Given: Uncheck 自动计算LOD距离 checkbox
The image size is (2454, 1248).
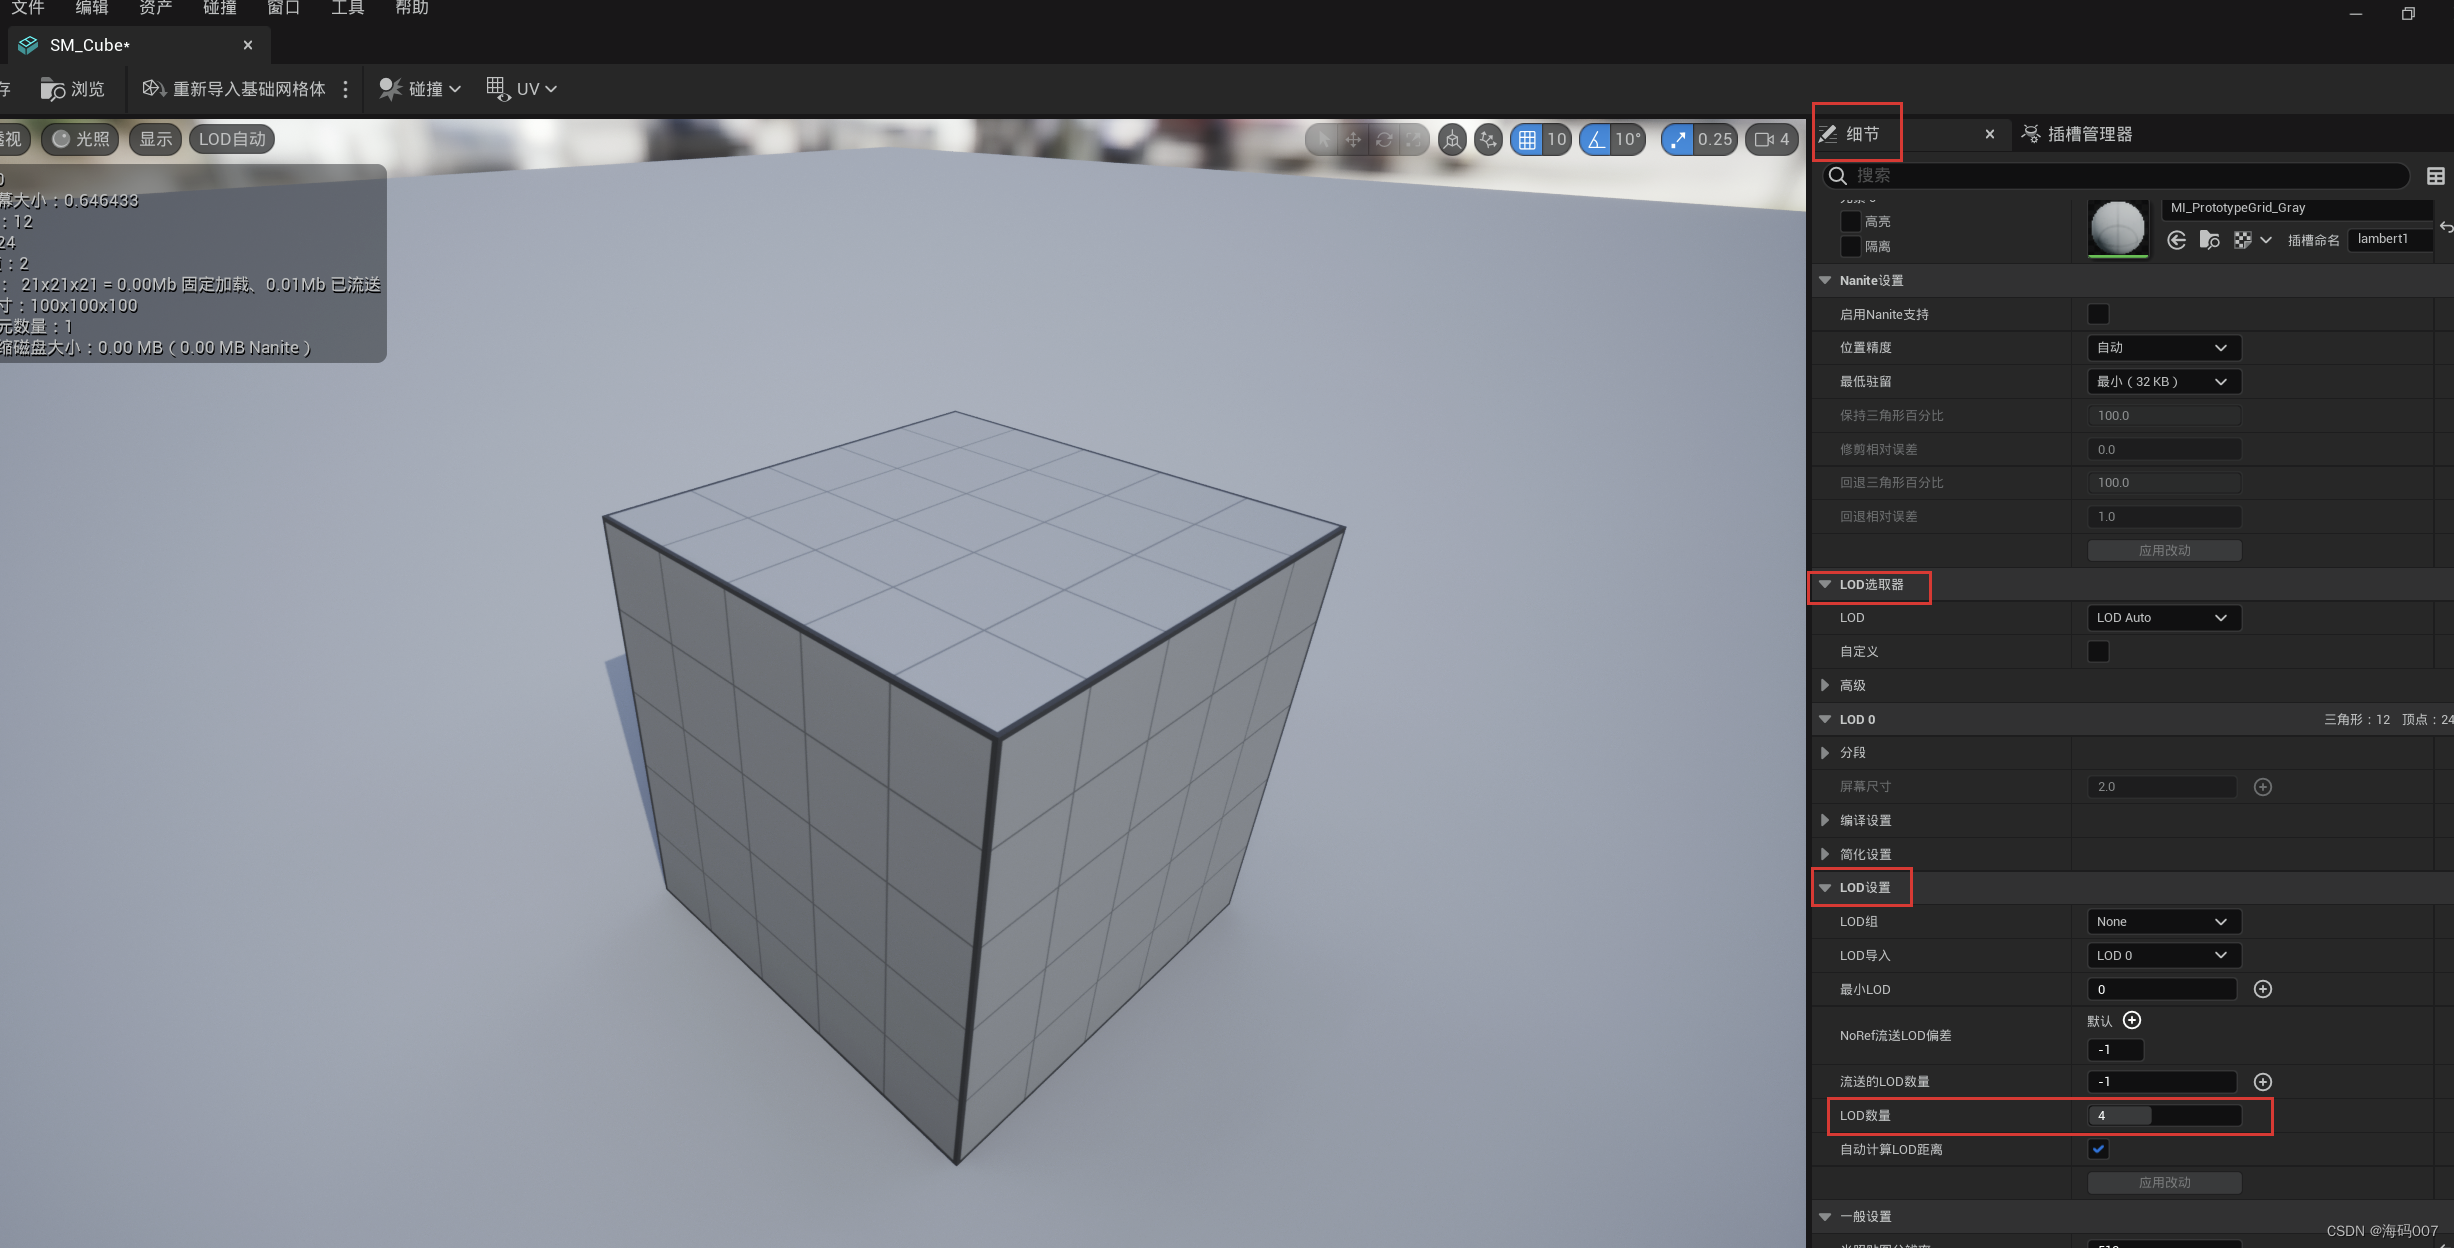Looking at the screenshot, I should 2099,1149.
